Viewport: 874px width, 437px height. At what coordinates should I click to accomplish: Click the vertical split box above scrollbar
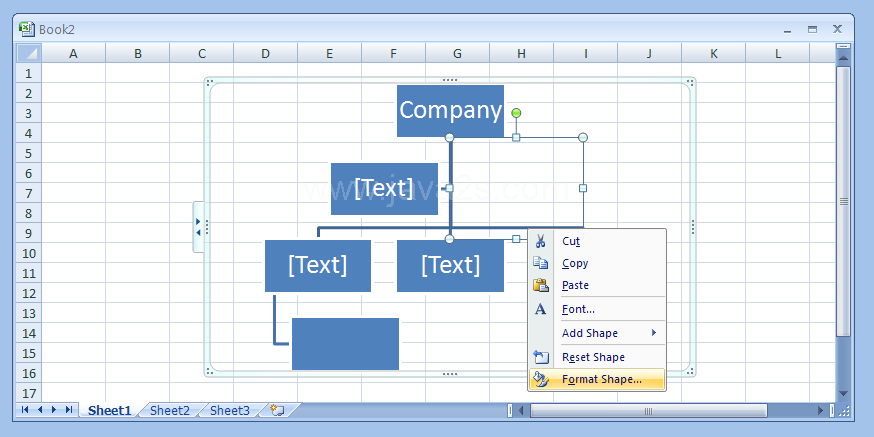coord(843,47)
